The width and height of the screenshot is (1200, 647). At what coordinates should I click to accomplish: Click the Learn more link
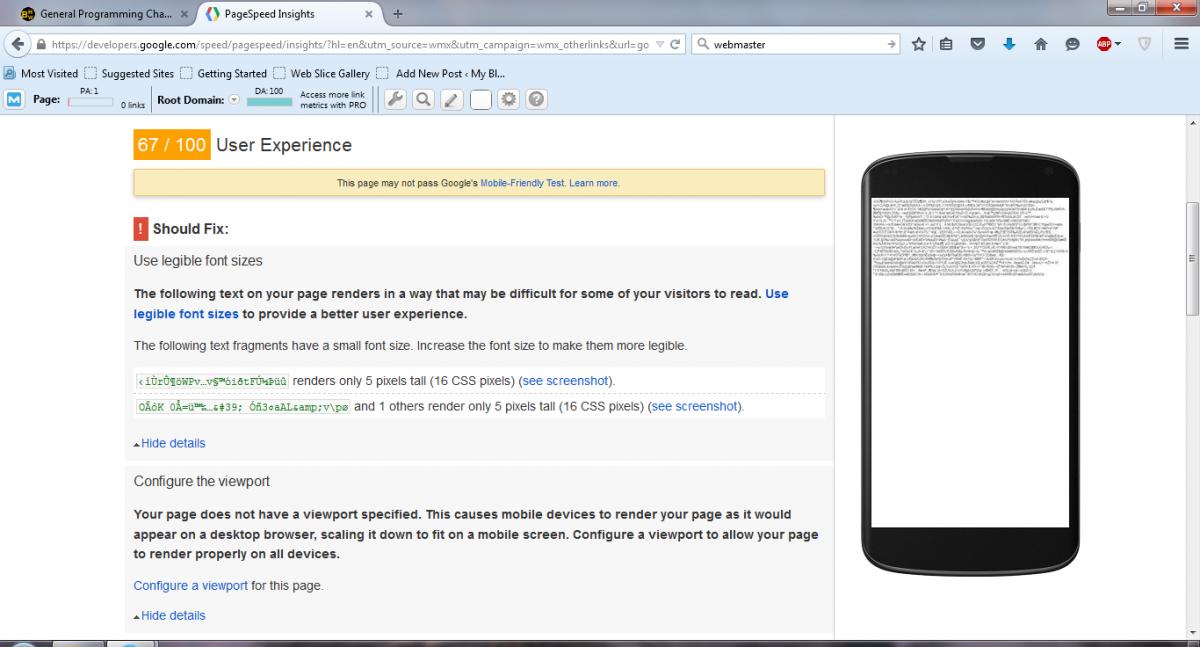point(594,183)
